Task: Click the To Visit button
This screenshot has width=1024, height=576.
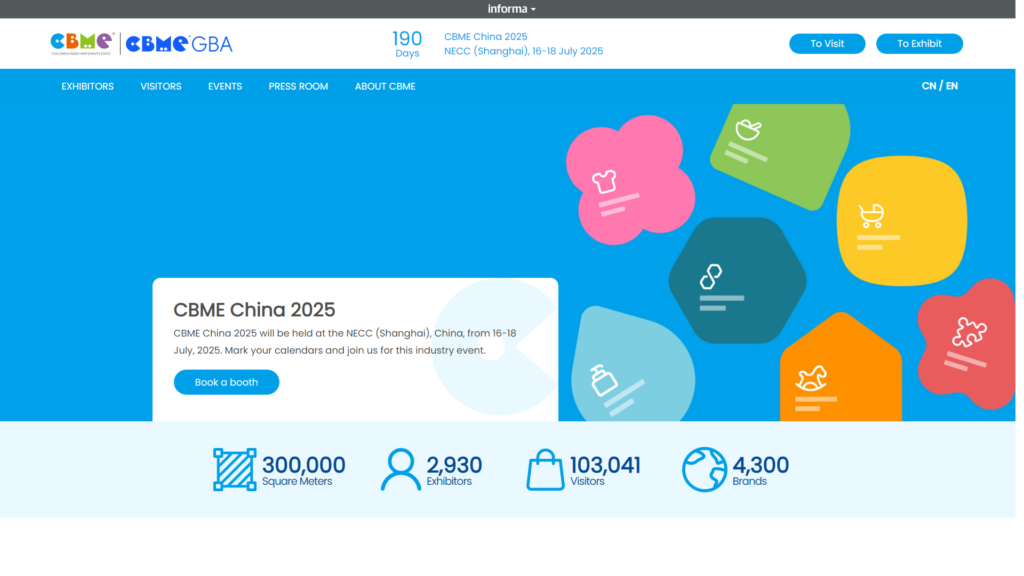Action: pos(827,44)
